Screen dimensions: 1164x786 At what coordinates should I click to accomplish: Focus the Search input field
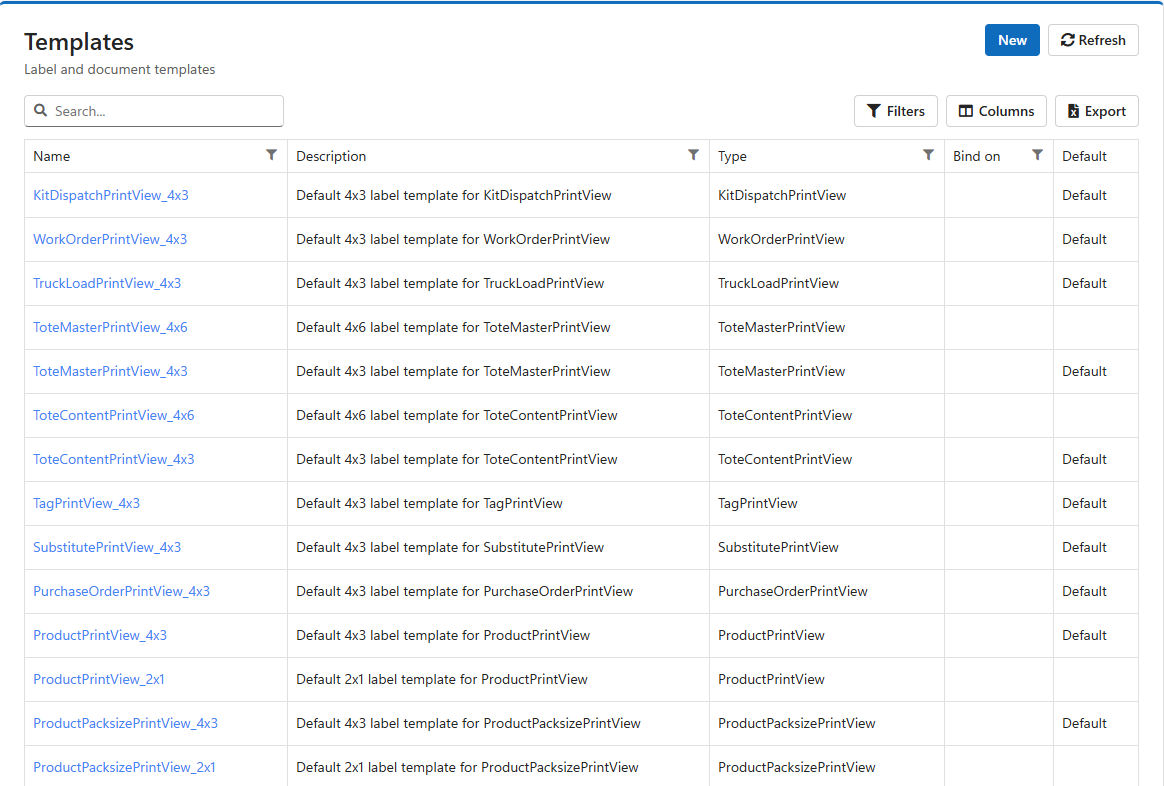[154, 111]
